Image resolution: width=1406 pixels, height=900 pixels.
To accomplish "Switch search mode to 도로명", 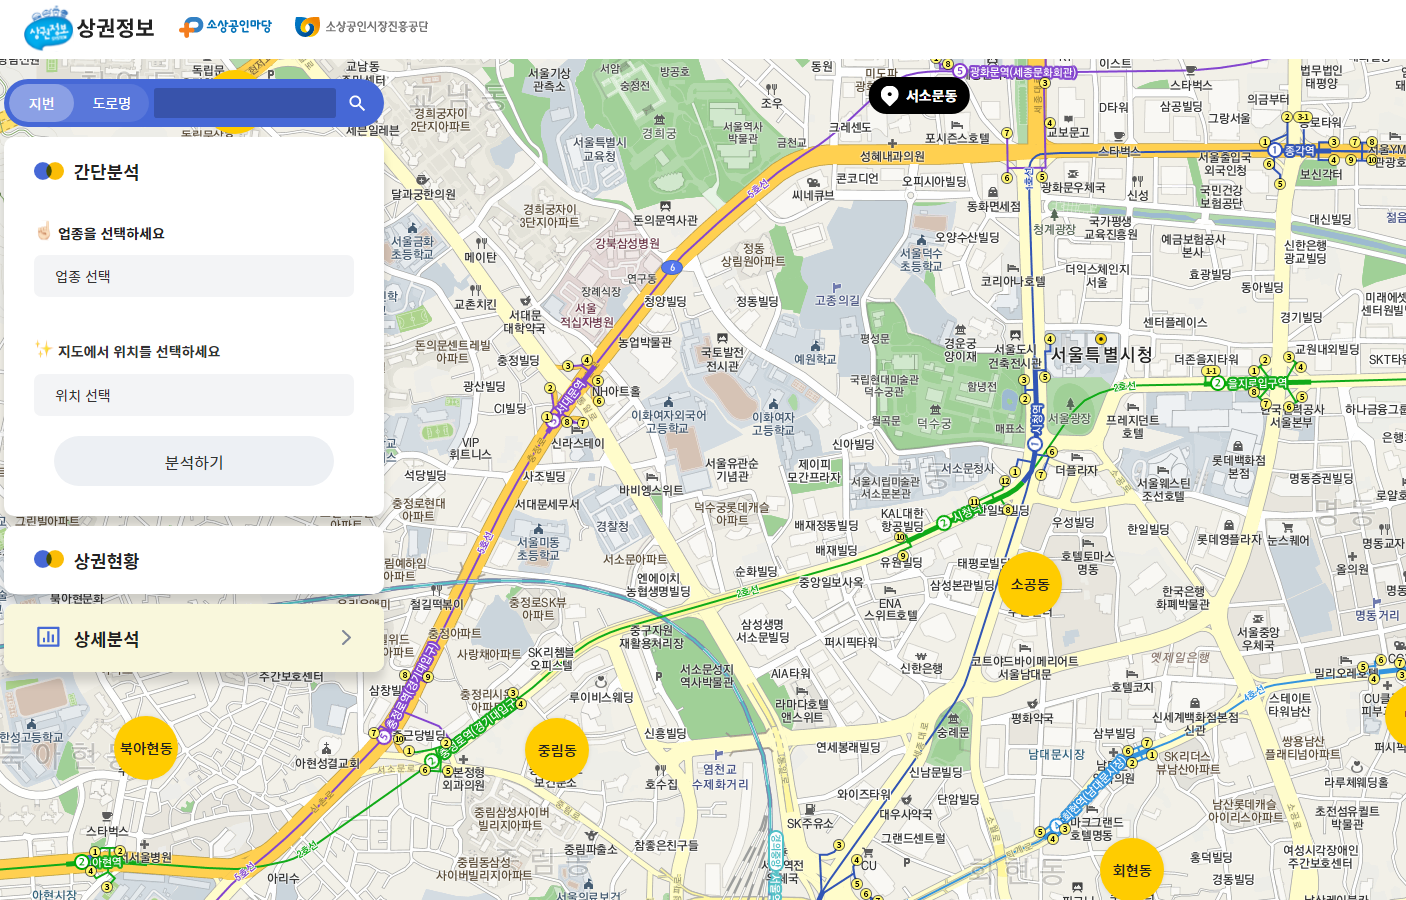I will click(x=111, y=103).
